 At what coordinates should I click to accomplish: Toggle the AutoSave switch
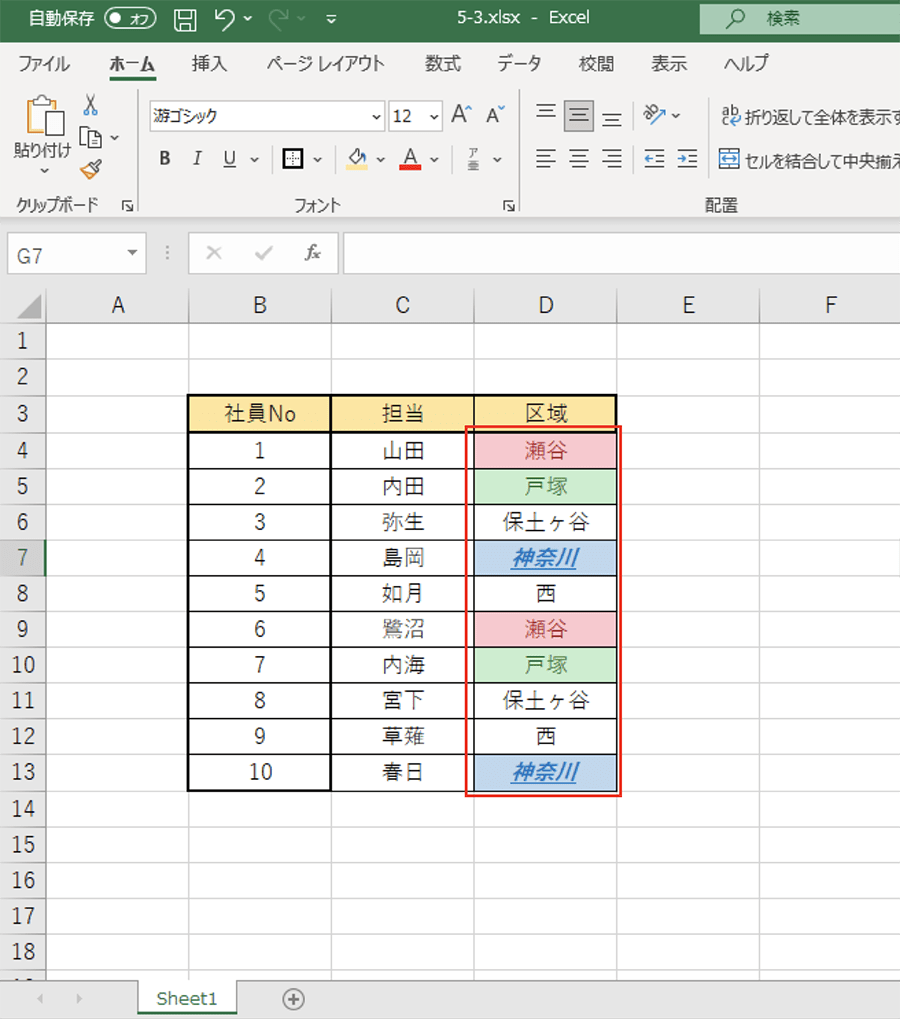click(x=131, y=18)
